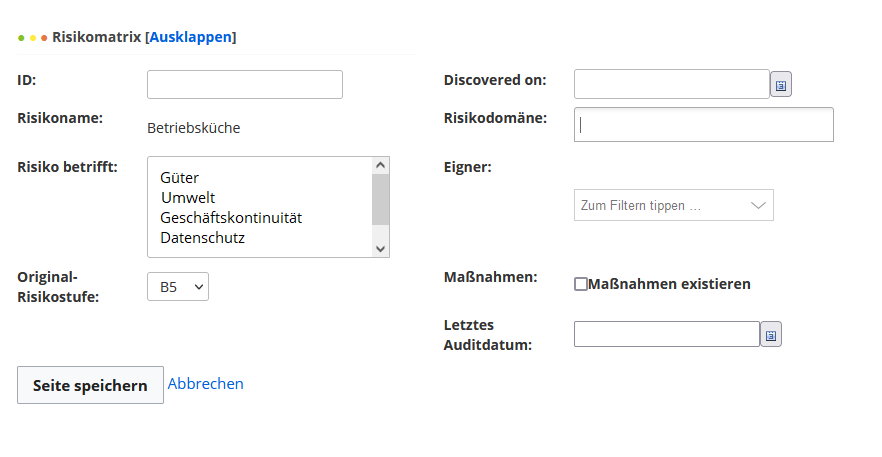Viewport: 882px width, 457px height.
Task: Focus the ID input field
Action: pos(244,85)
